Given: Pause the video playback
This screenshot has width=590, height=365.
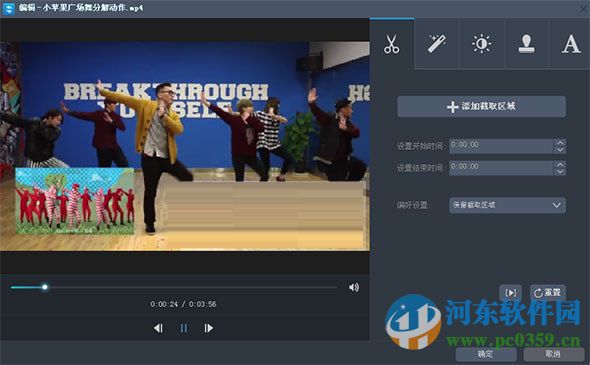Looking at the screenshot, I should click(x=184, y=328).
